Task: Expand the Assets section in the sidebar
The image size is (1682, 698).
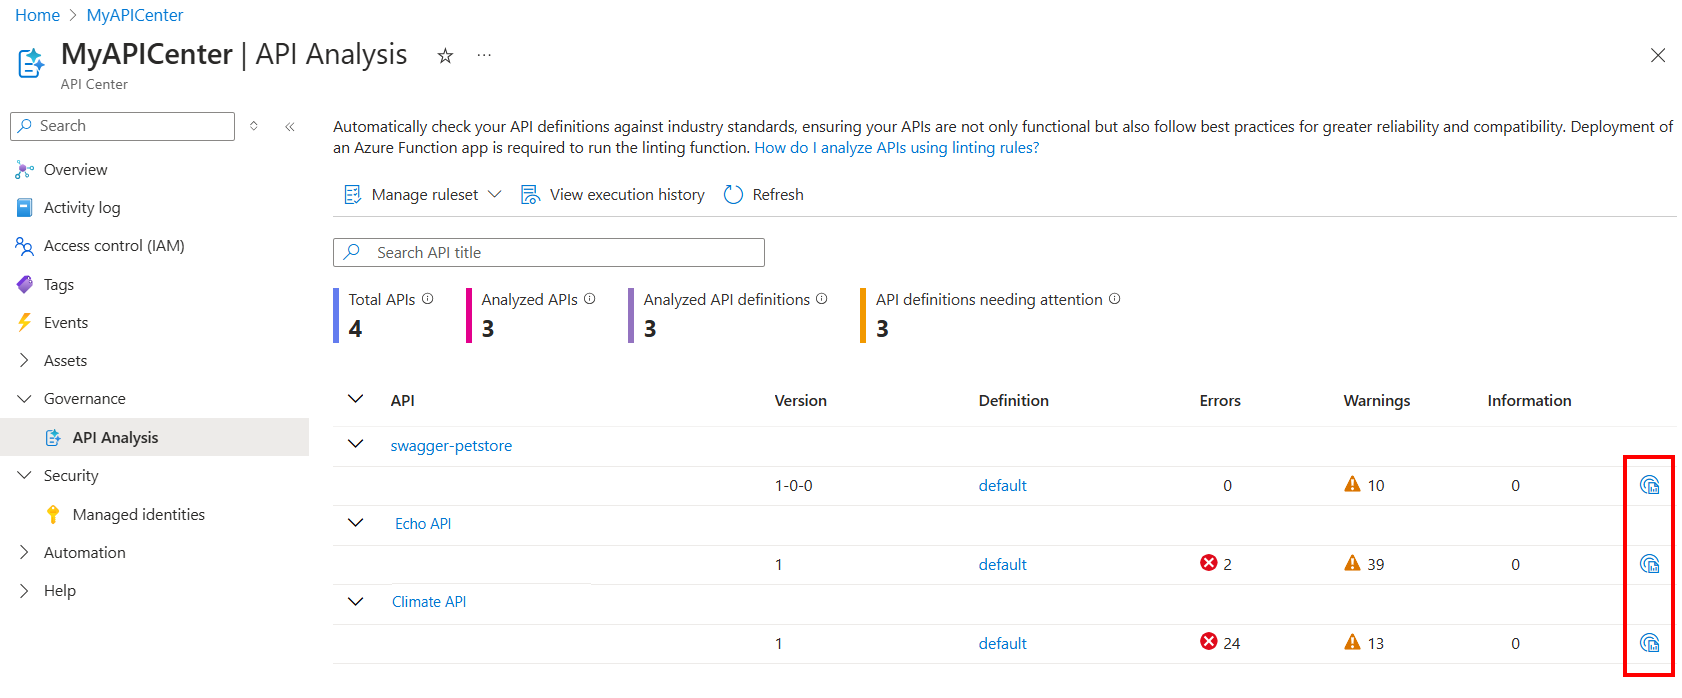Action: tap(24, 360)
